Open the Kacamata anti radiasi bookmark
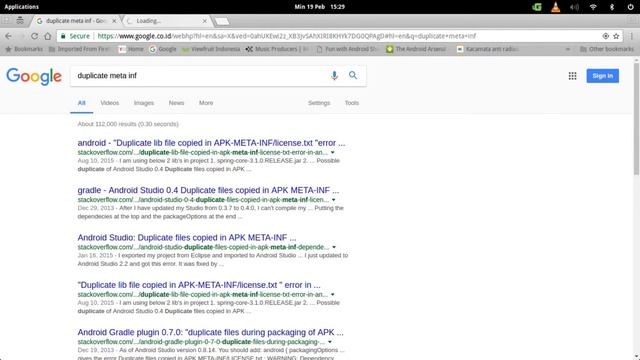Viewport: 640px width, 360px height. point(488,49)
